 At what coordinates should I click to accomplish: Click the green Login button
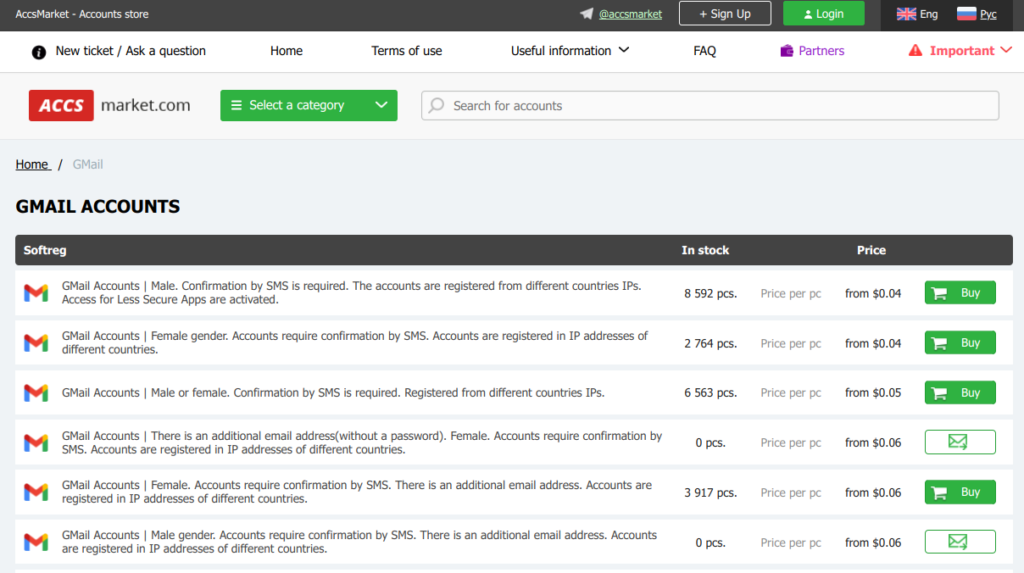[824, 14]
